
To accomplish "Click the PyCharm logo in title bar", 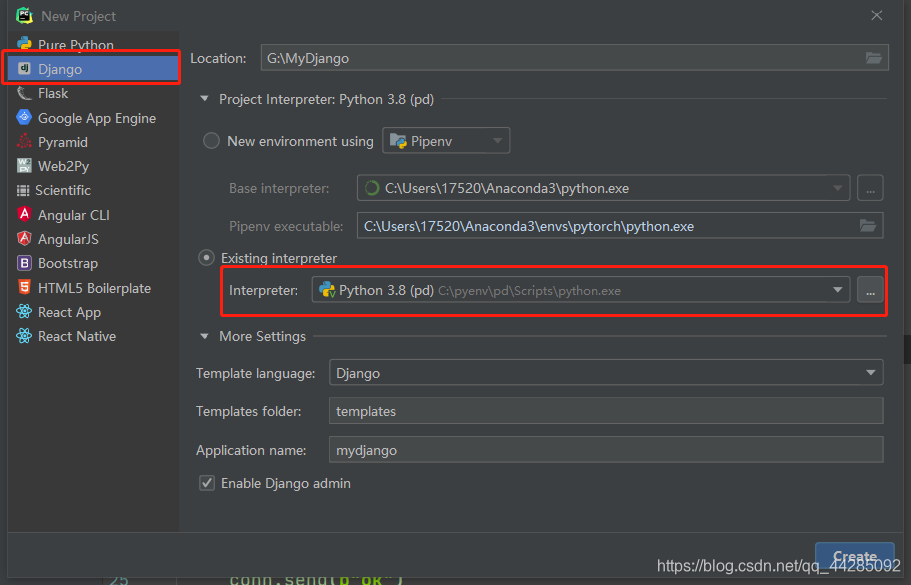I will [x=24, y=16].
